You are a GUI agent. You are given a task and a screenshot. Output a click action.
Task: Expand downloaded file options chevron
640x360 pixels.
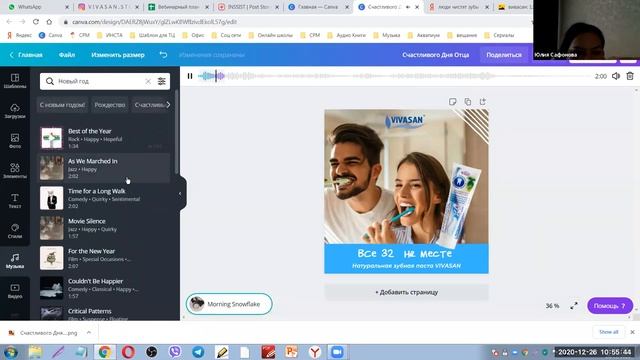coord(89,333)
